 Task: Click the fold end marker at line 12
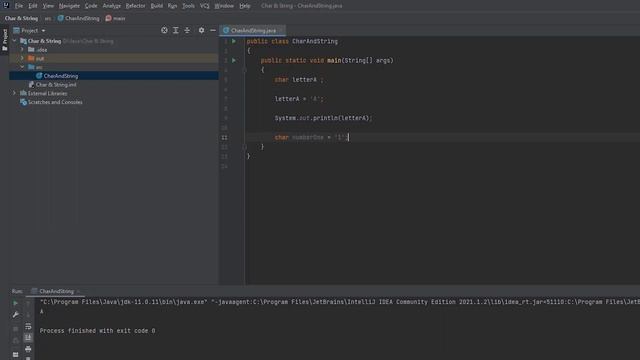pyautogui.click(x=245, y=147)
